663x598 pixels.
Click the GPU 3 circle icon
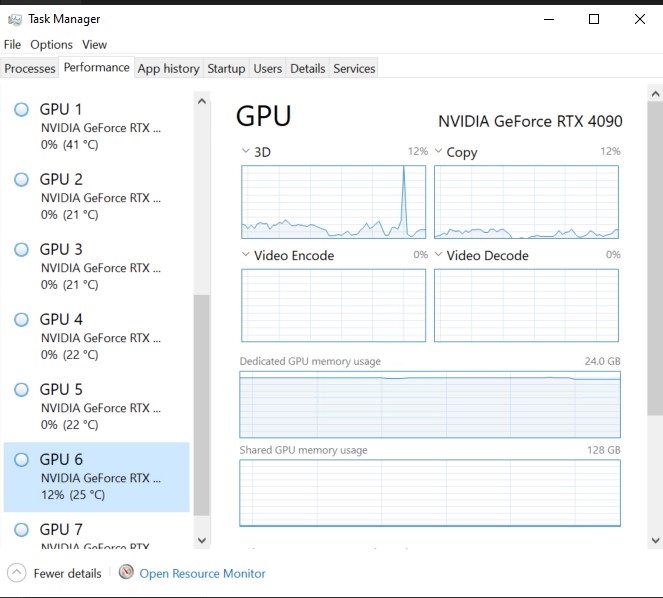(x=21, y=250)
